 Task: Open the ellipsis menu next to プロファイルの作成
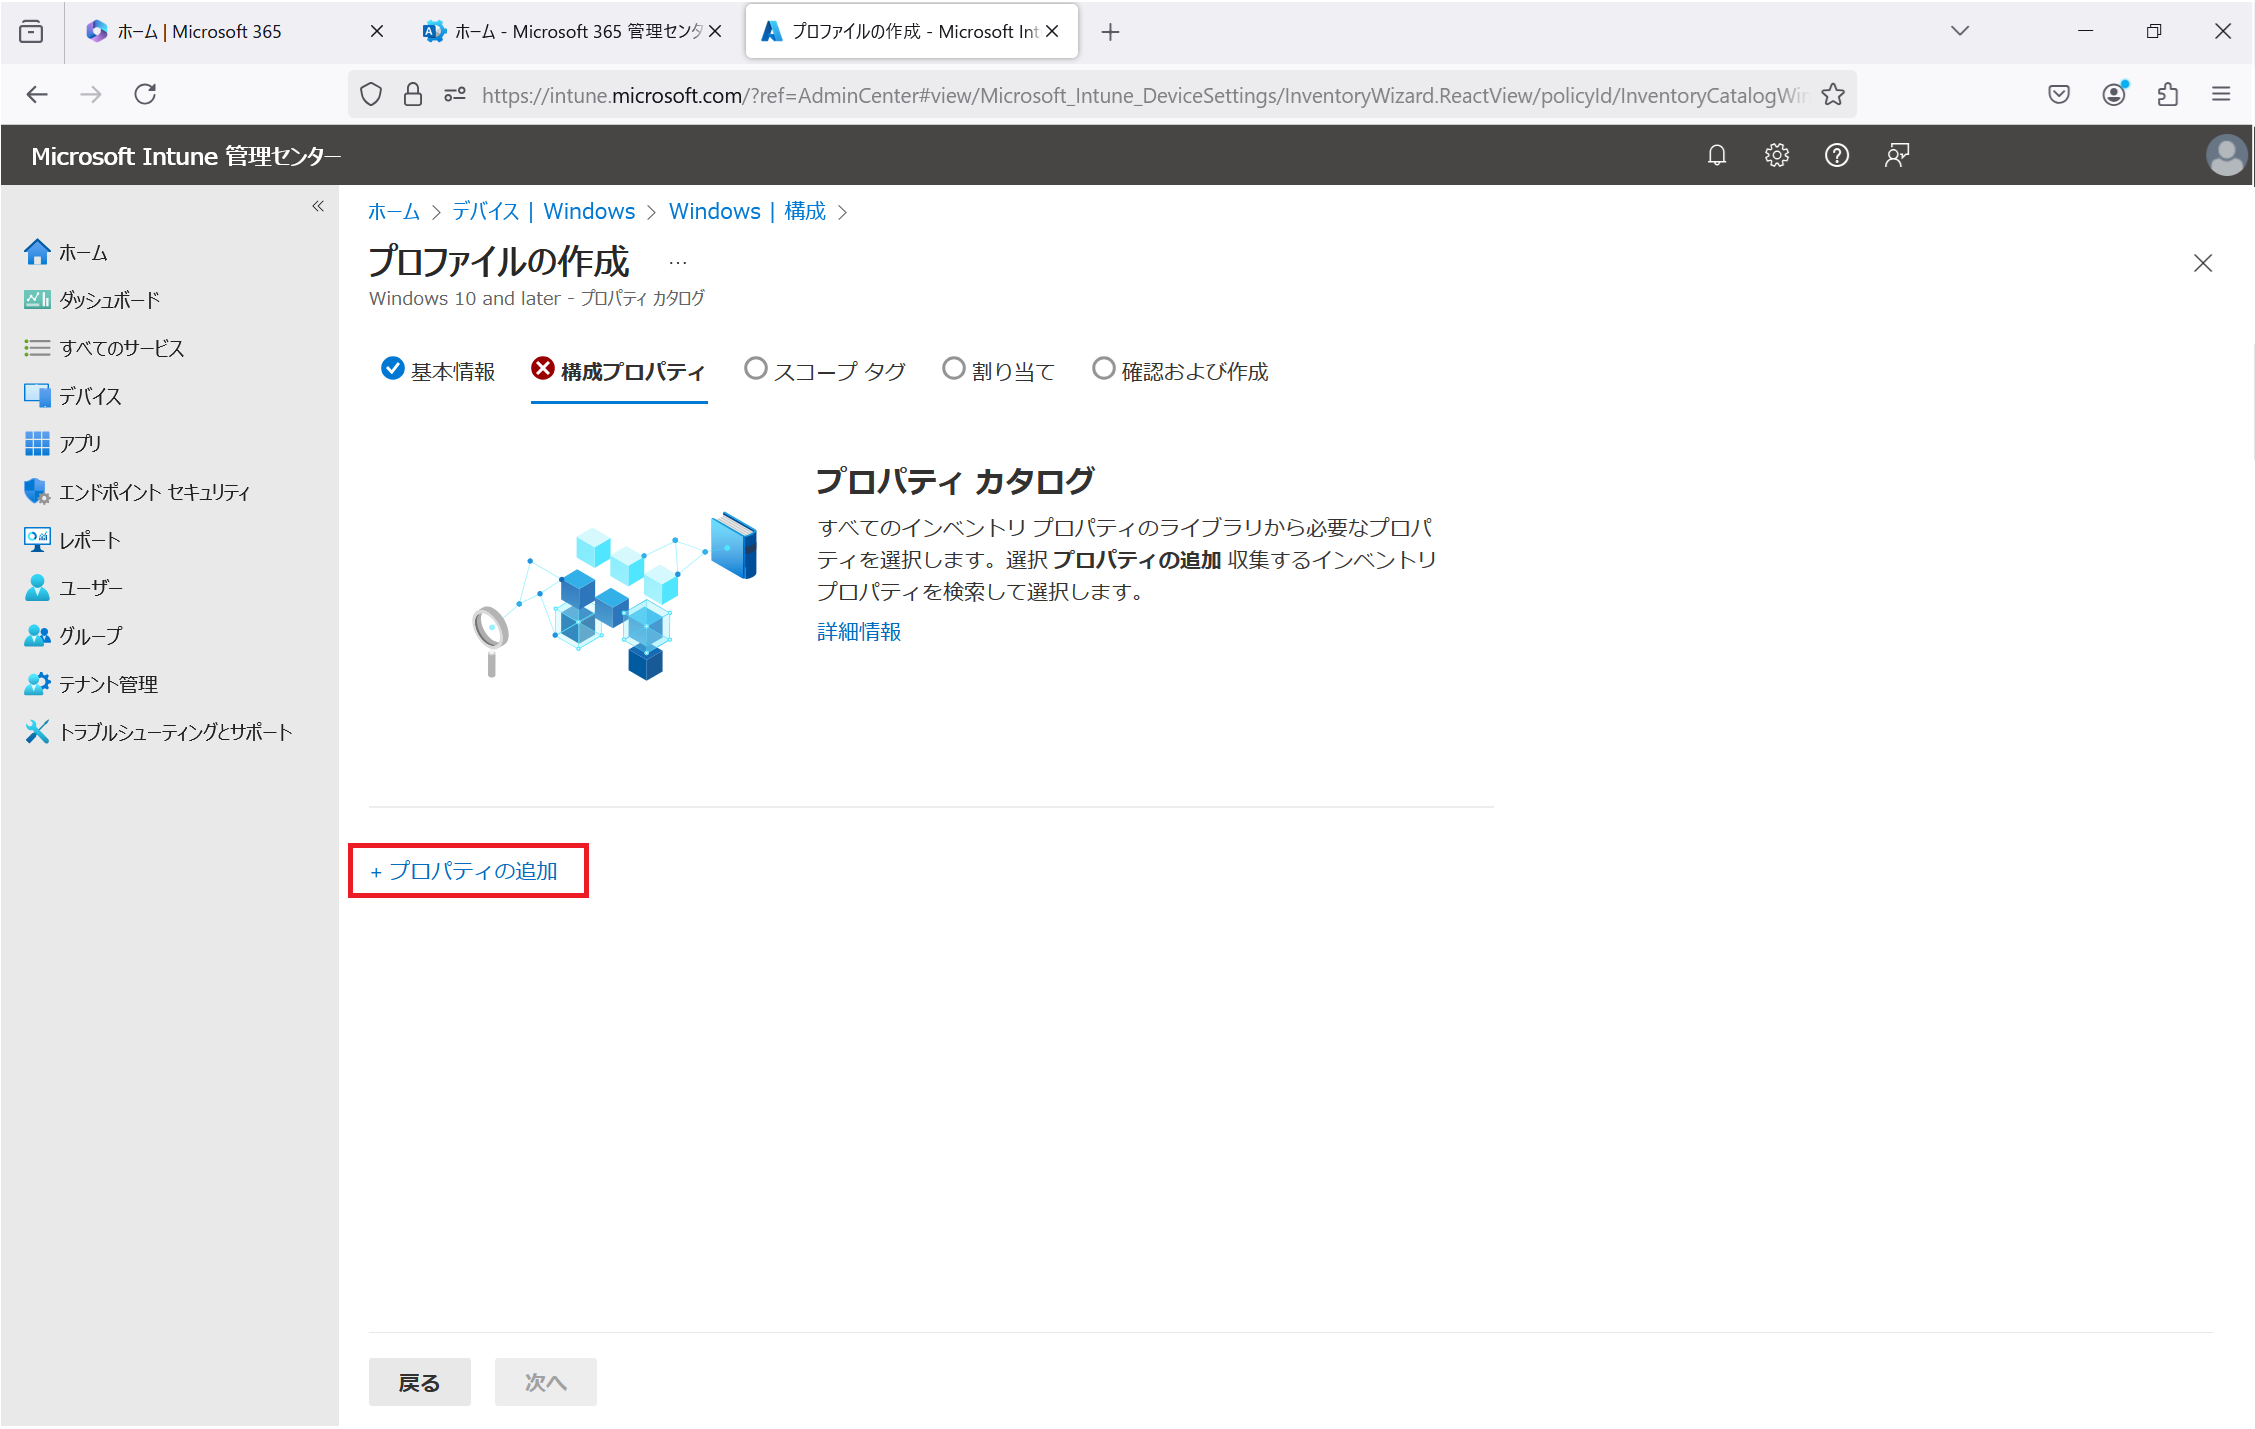[678, 263]
